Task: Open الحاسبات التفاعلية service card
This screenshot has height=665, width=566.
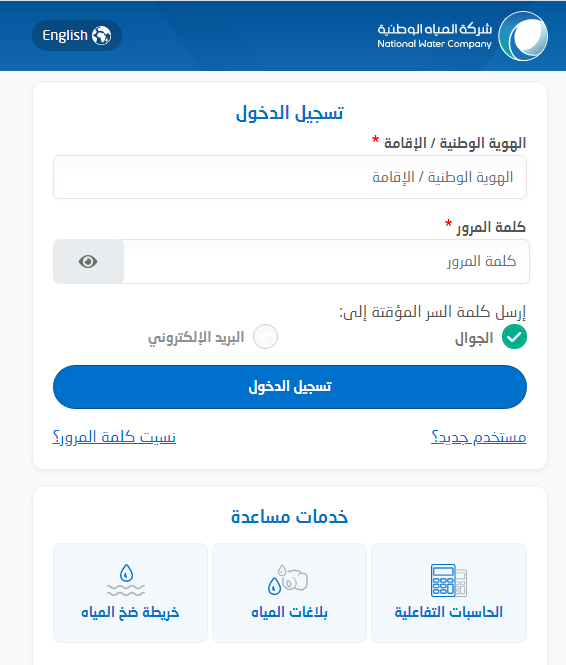Action: click(x=449, y=593)
